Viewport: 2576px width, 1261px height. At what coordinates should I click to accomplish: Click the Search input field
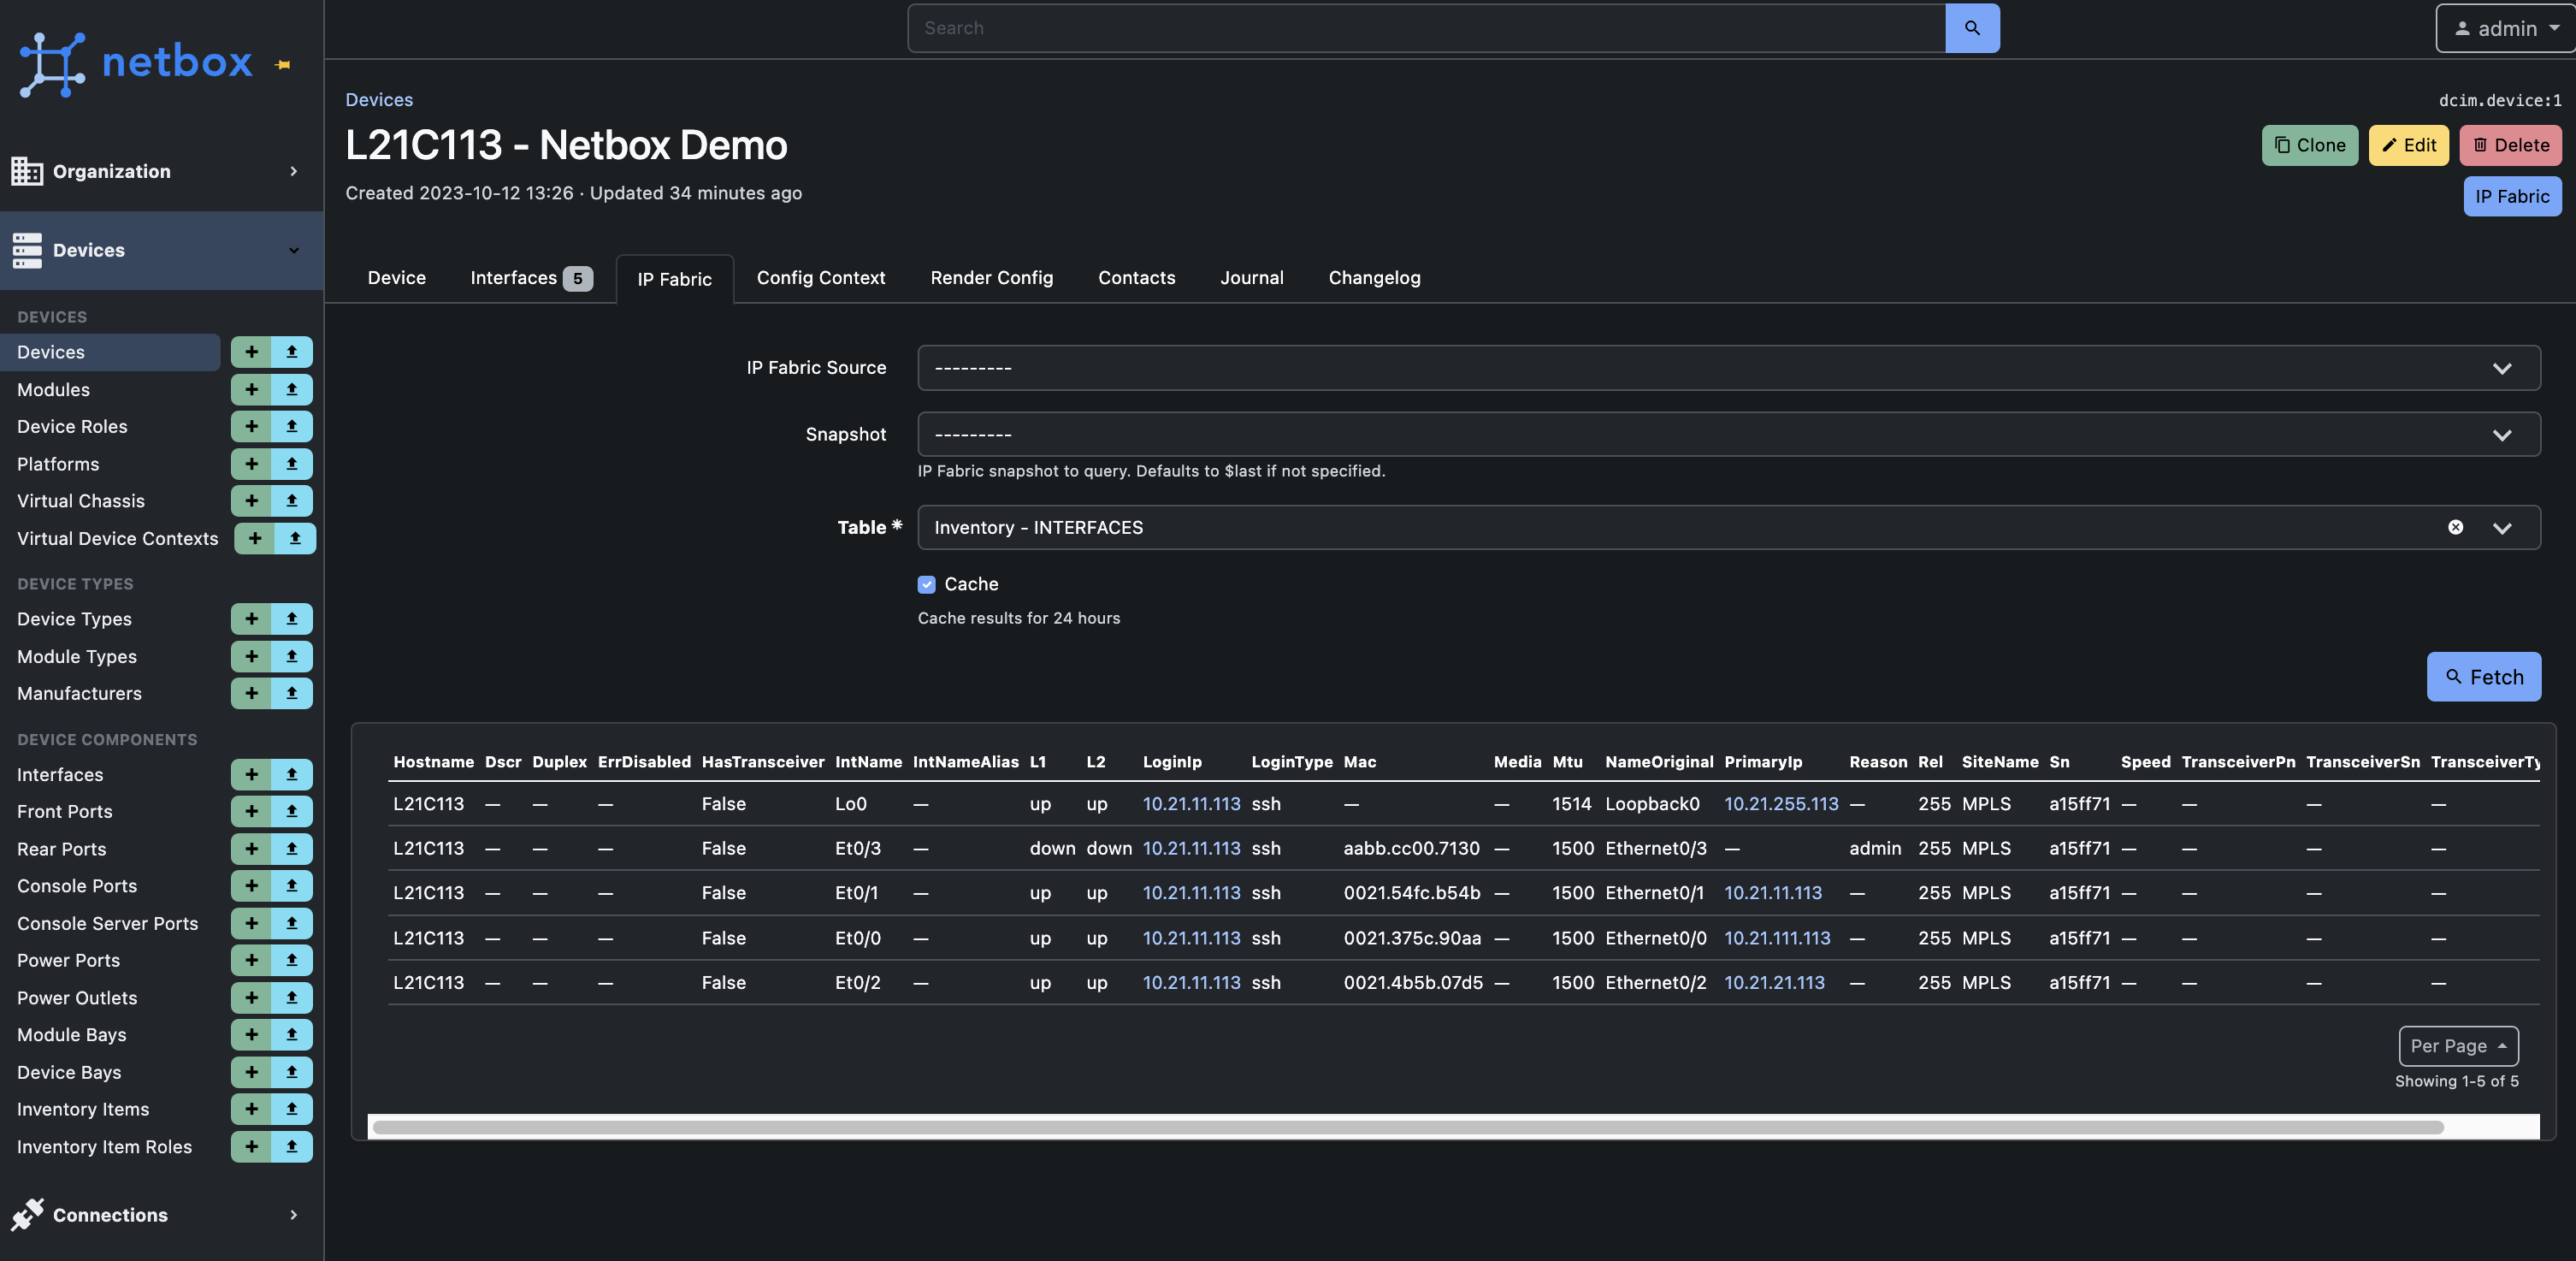1426,28
